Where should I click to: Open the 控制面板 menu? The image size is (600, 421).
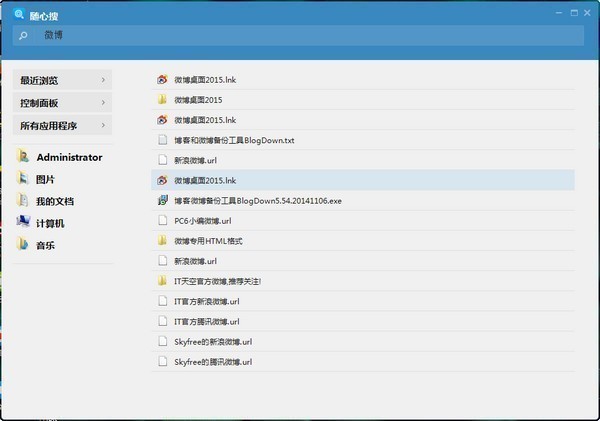[62, 103]
